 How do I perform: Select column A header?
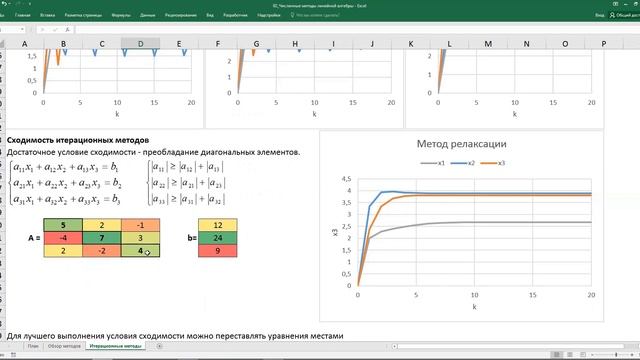pyautogui.click(x=24, y=44)
